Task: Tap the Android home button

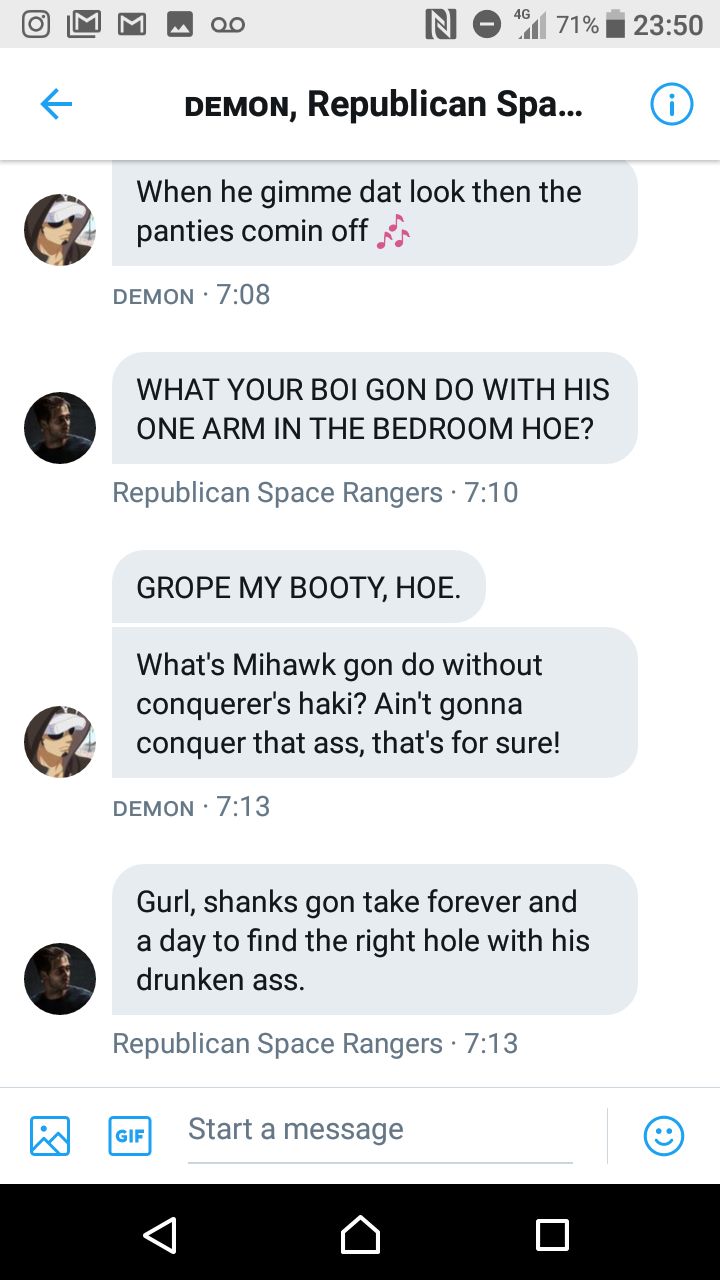Action: (x=360, y=1234)
